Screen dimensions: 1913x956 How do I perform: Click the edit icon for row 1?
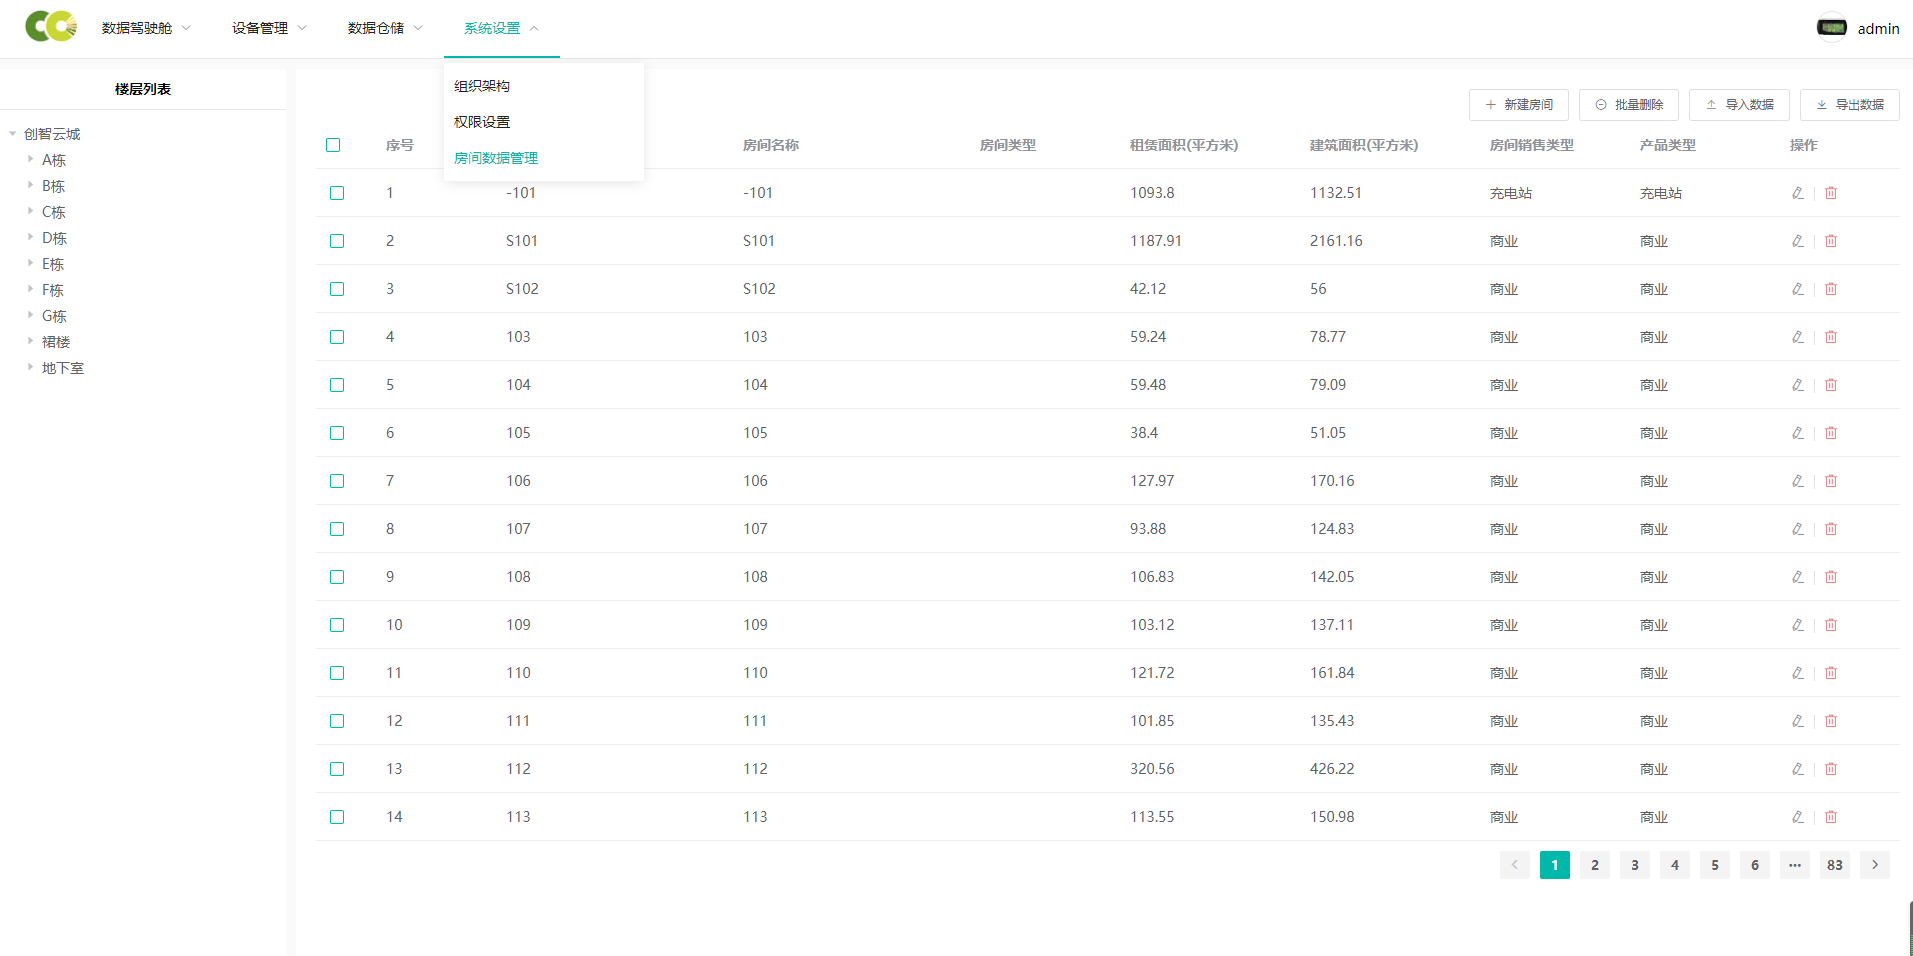tap(1797, 193)
